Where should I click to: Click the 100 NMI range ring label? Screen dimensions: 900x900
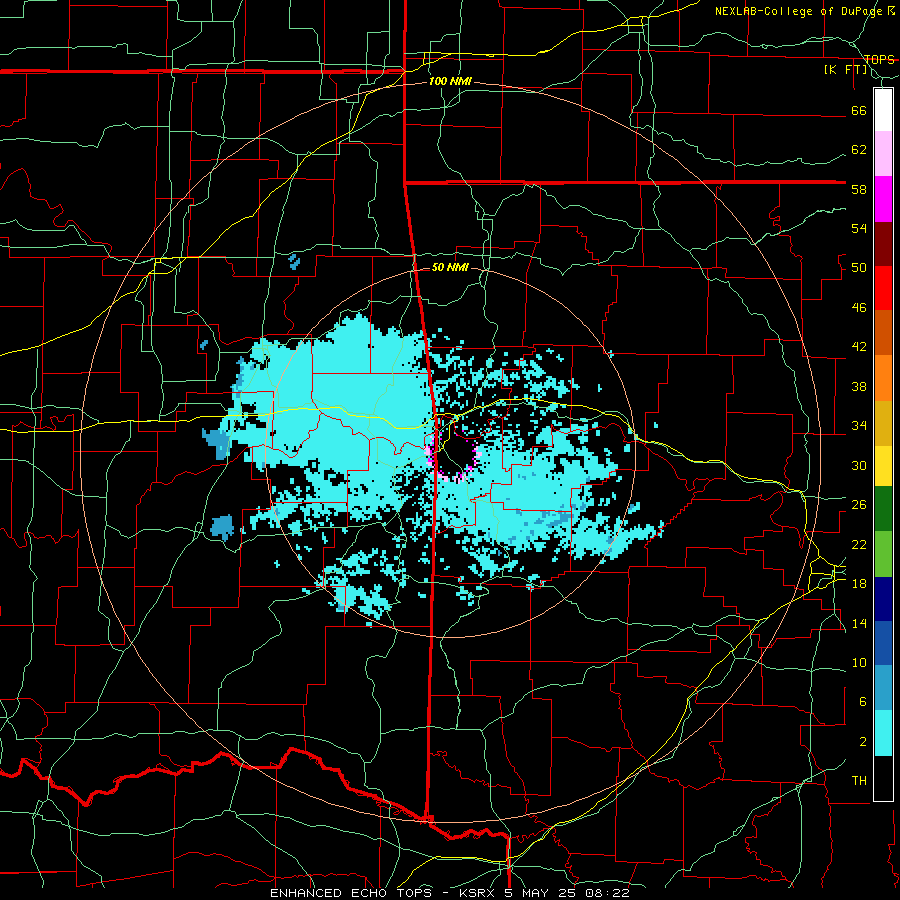coord(450,81)
